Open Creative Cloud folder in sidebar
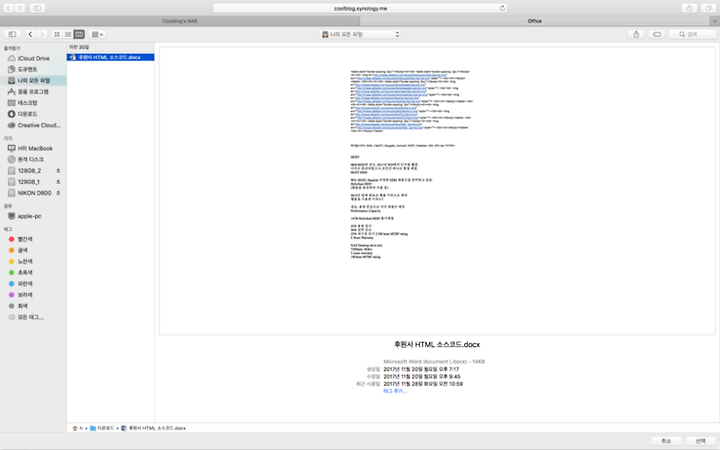This screenshot has width=720, height=450. point(33,125)
